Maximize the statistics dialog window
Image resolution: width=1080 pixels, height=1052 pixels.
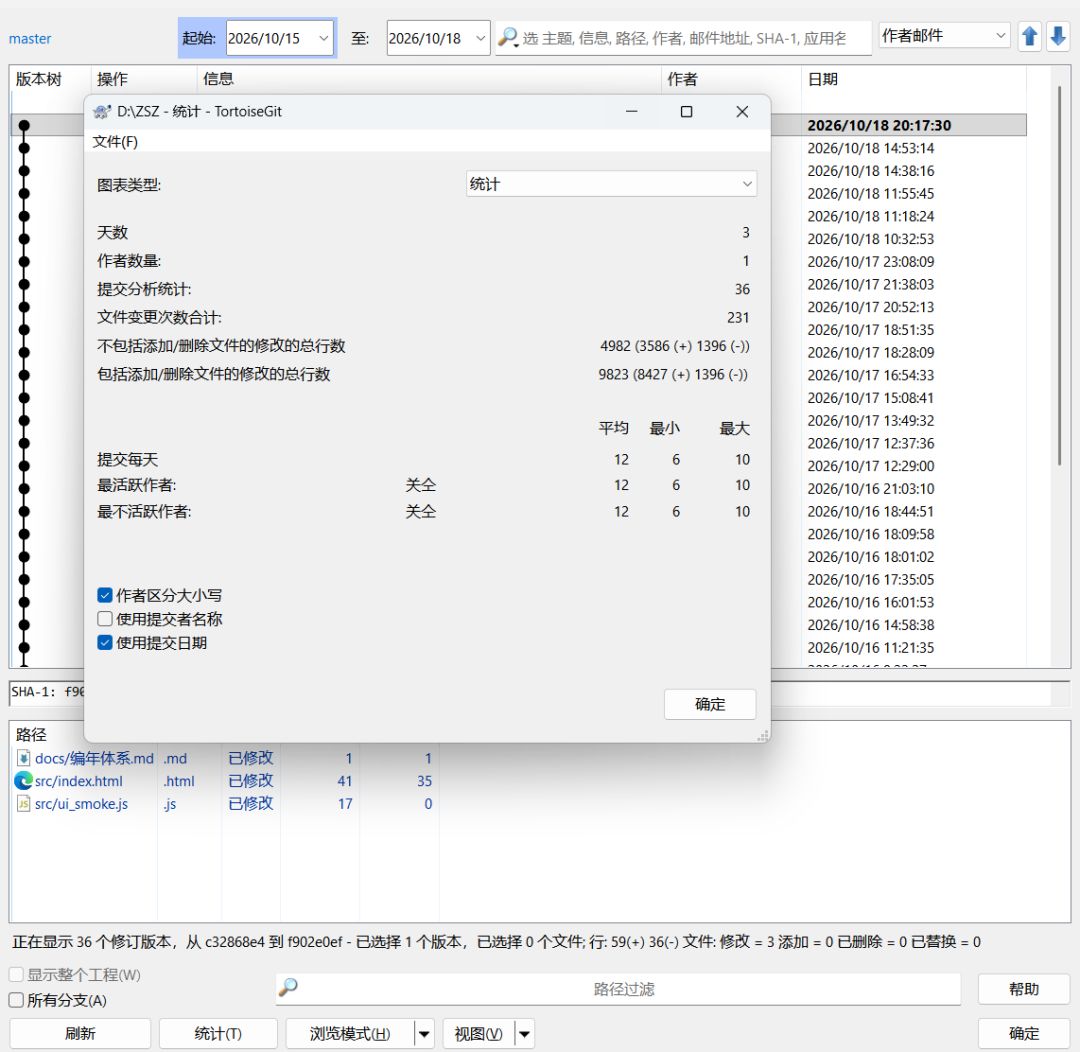click(x=686, y=112)
